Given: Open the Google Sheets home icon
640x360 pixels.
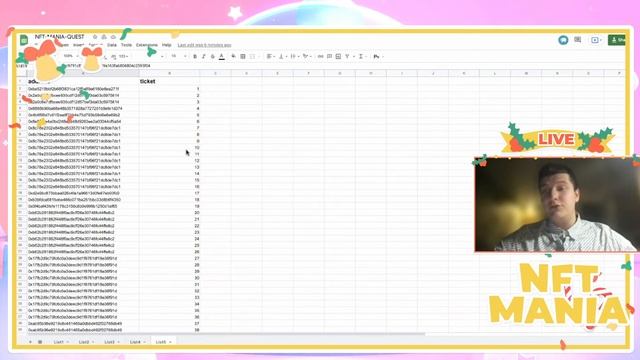Looking at the screenshot, I should [x=24, y=40].
